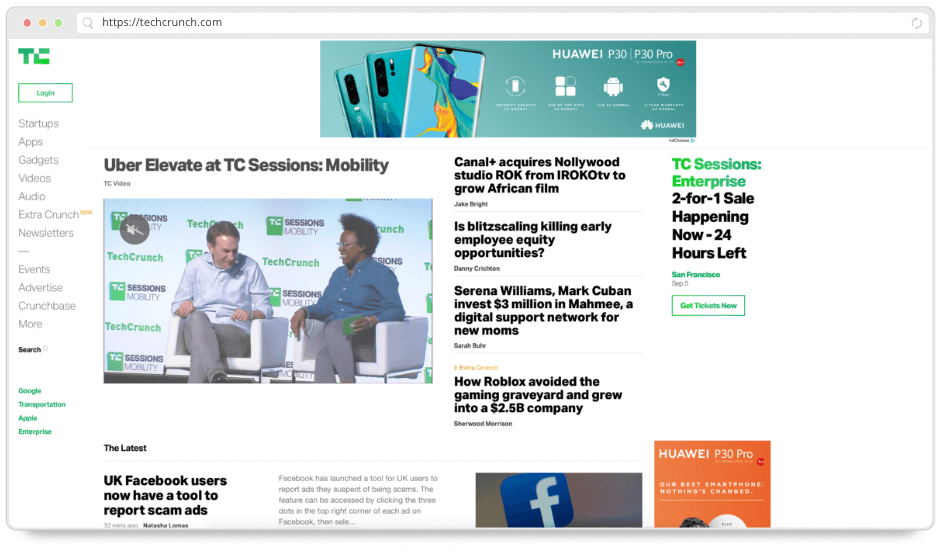Open the Videos section
This screenshot has height=555, width=942.
click(34, 178)
